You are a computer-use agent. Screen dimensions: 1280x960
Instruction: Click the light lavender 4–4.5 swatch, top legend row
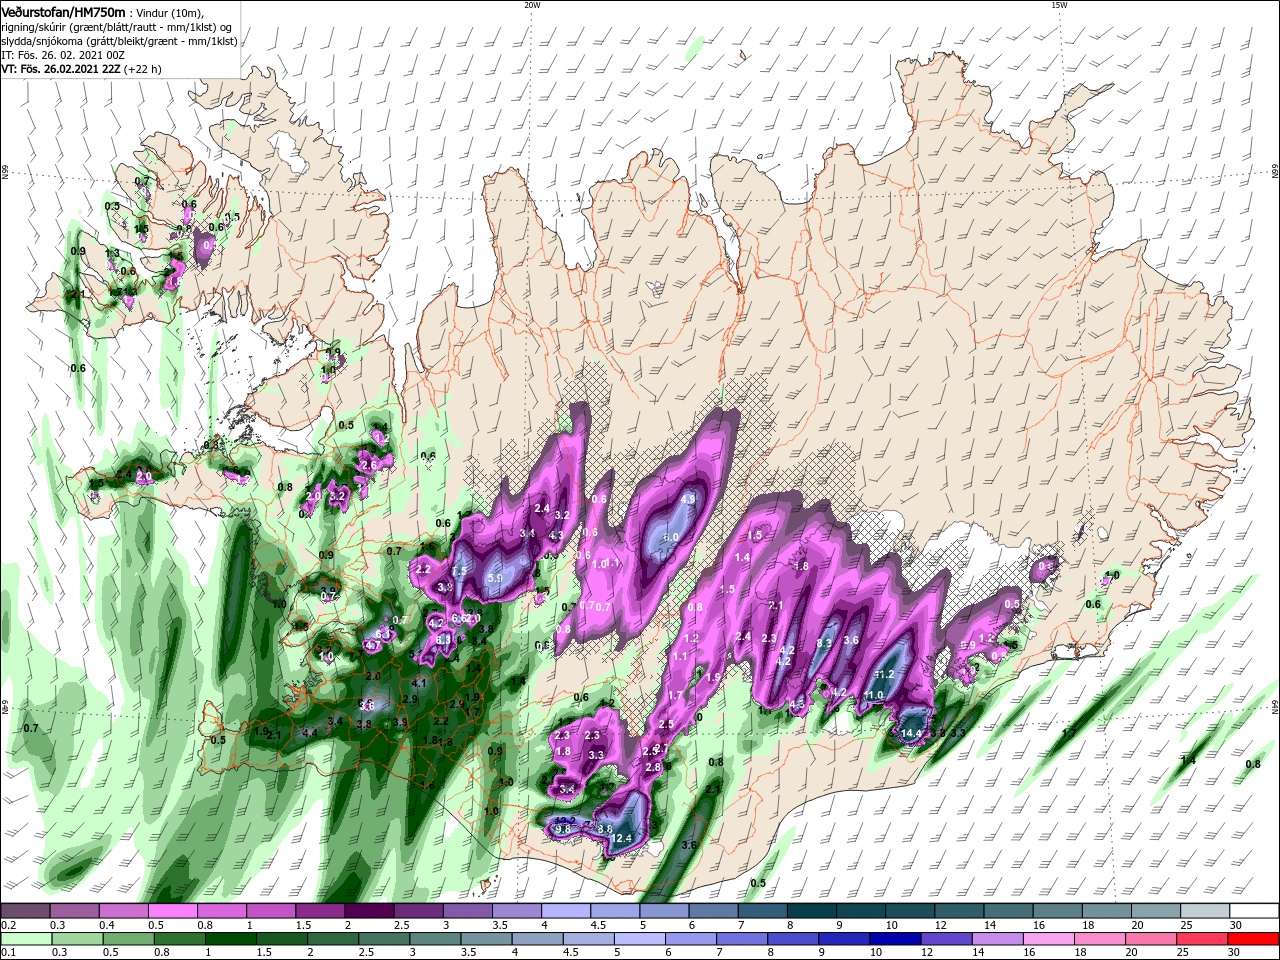[x=565, y=911]
